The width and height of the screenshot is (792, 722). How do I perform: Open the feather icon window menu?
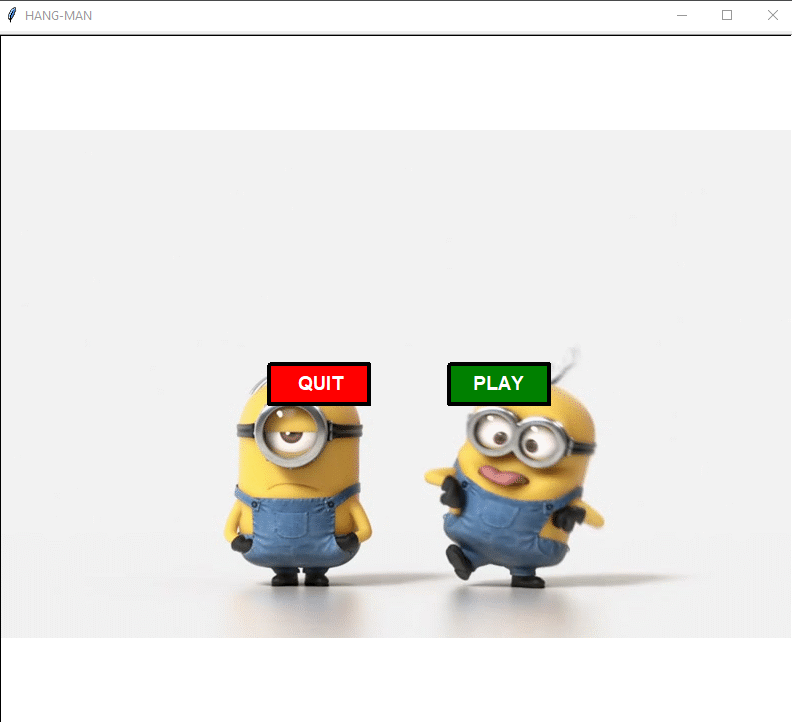click(12, 15)
